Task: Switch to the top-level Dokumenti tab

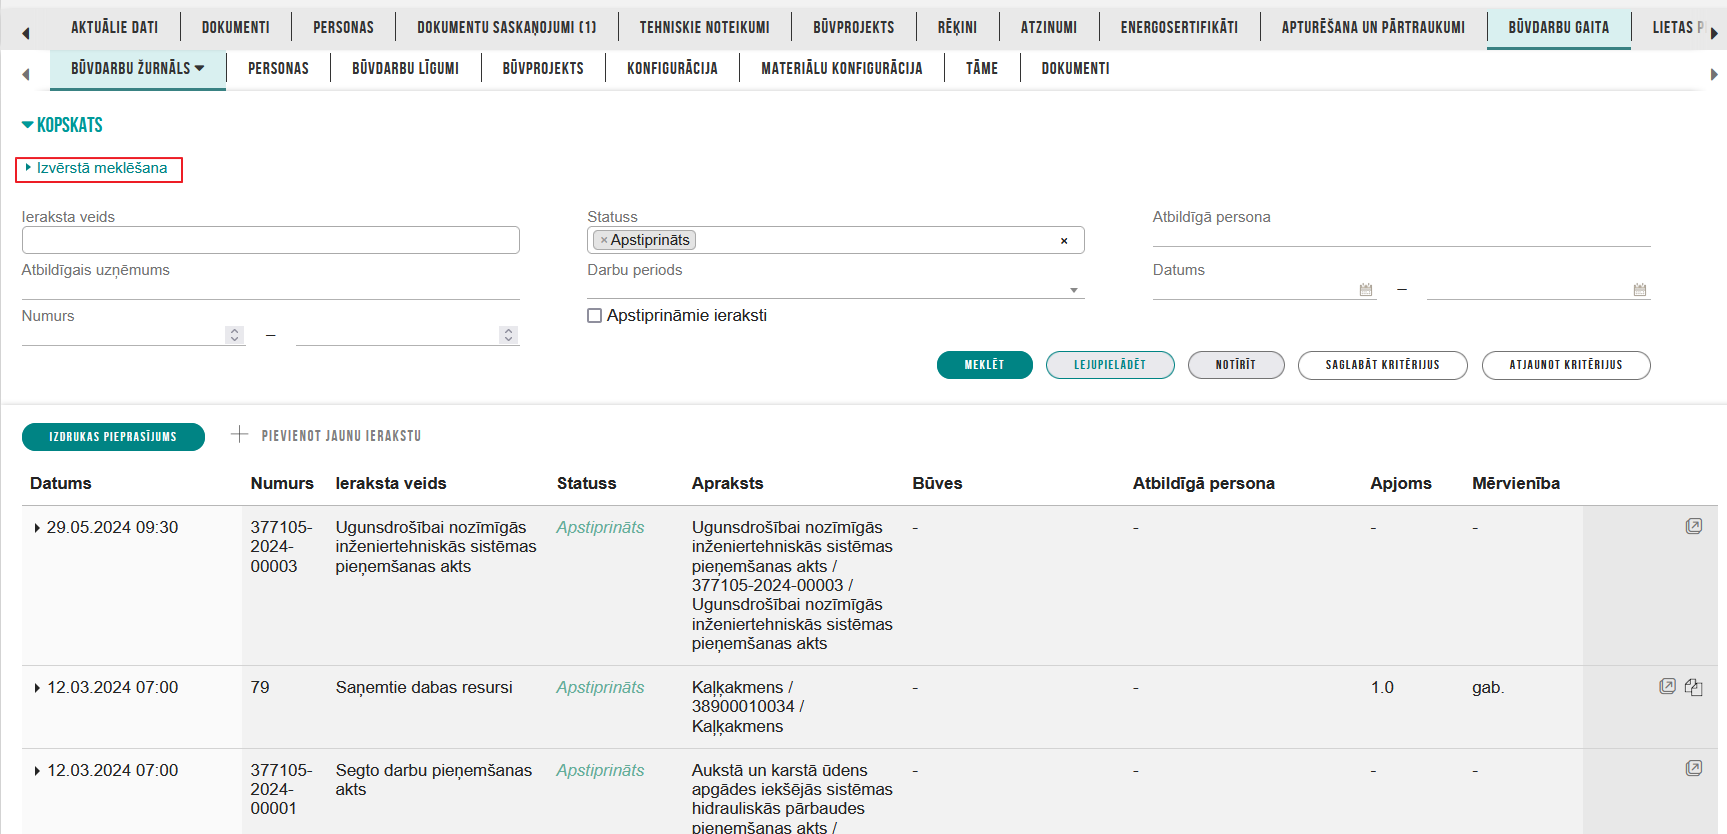Action: pos(236,27)
